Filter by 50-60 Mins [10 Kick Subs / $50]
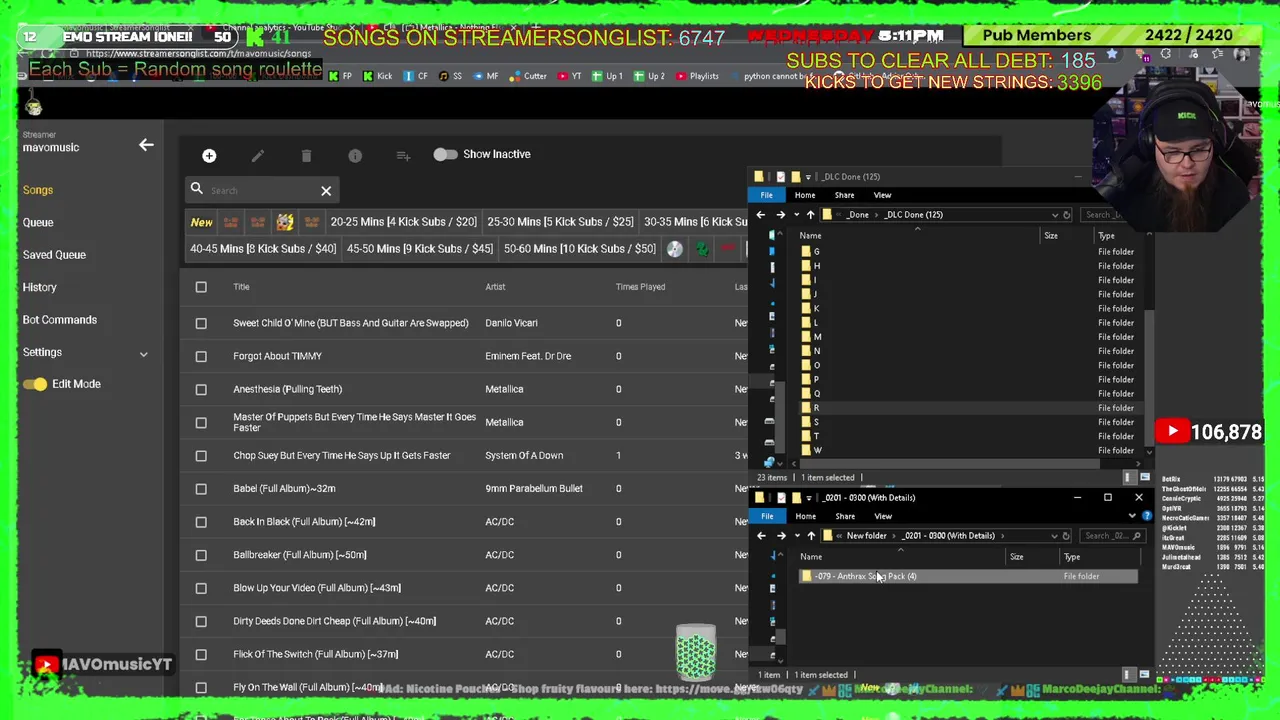This screenshot has height=720, width=1280. tap(580, 249)
